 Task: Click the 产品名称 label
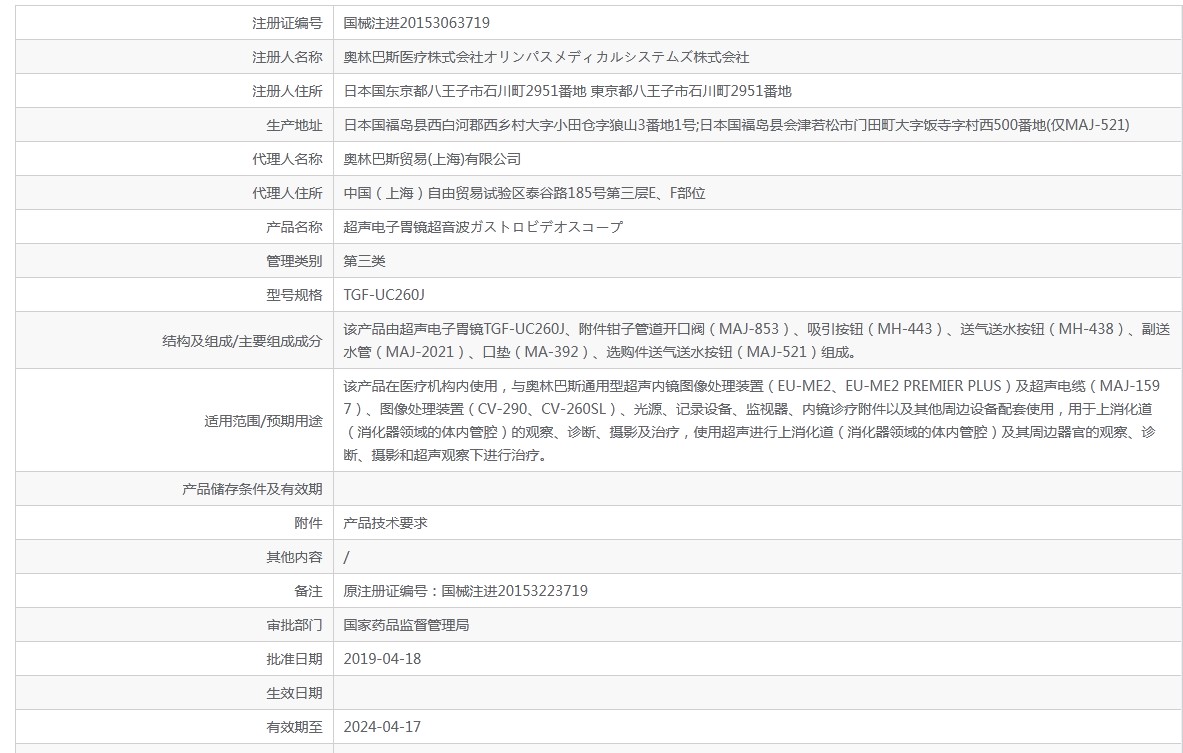click(294, 227)
